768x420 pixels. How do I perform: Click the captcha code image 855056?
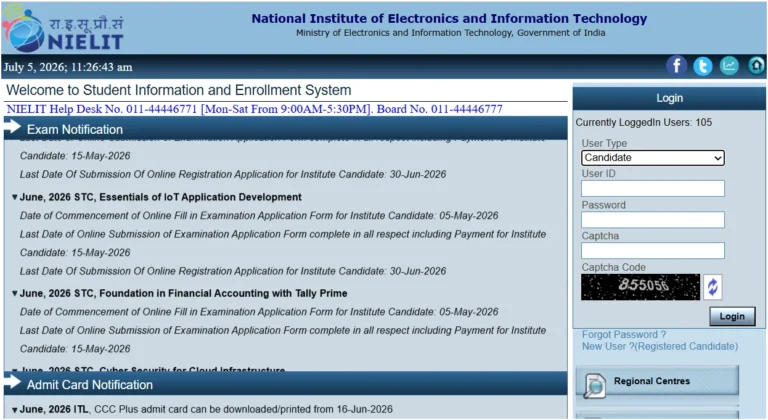[x=641, y=287]
